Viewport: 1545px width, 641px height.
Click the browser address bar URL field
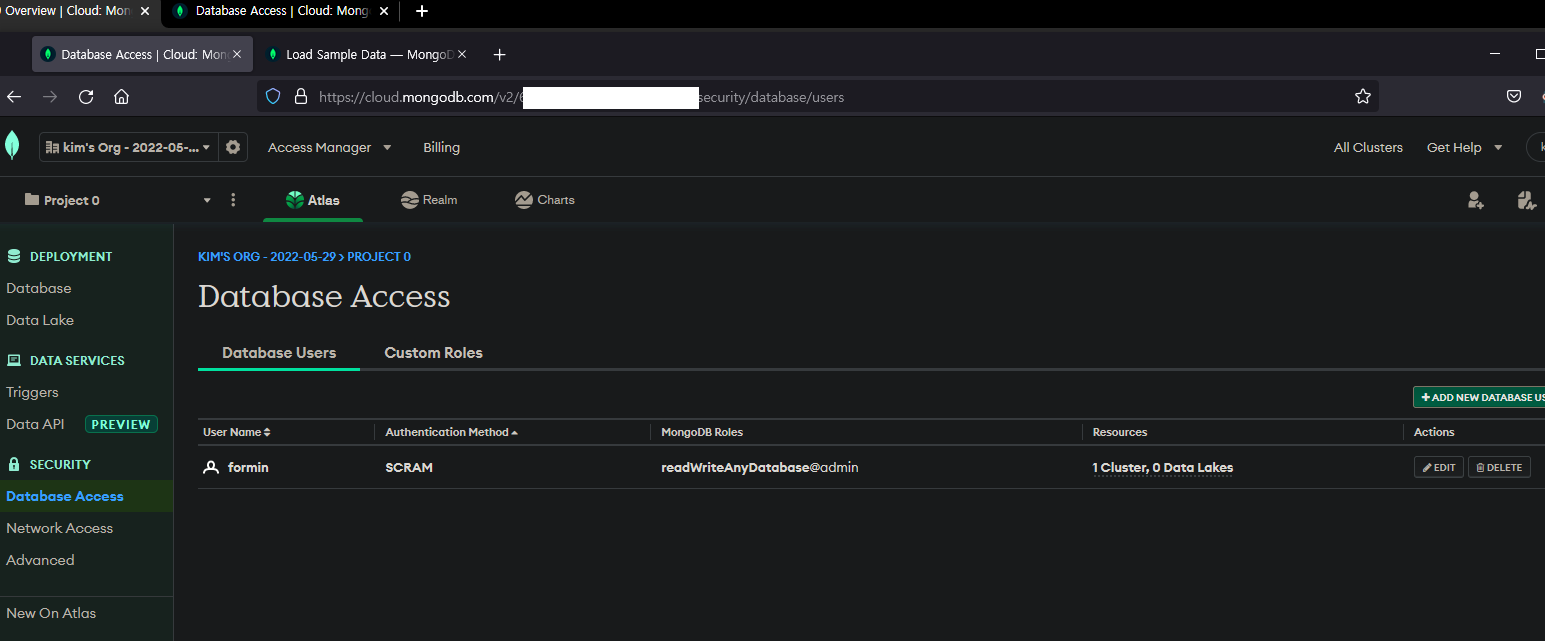[x=820, y=97]
